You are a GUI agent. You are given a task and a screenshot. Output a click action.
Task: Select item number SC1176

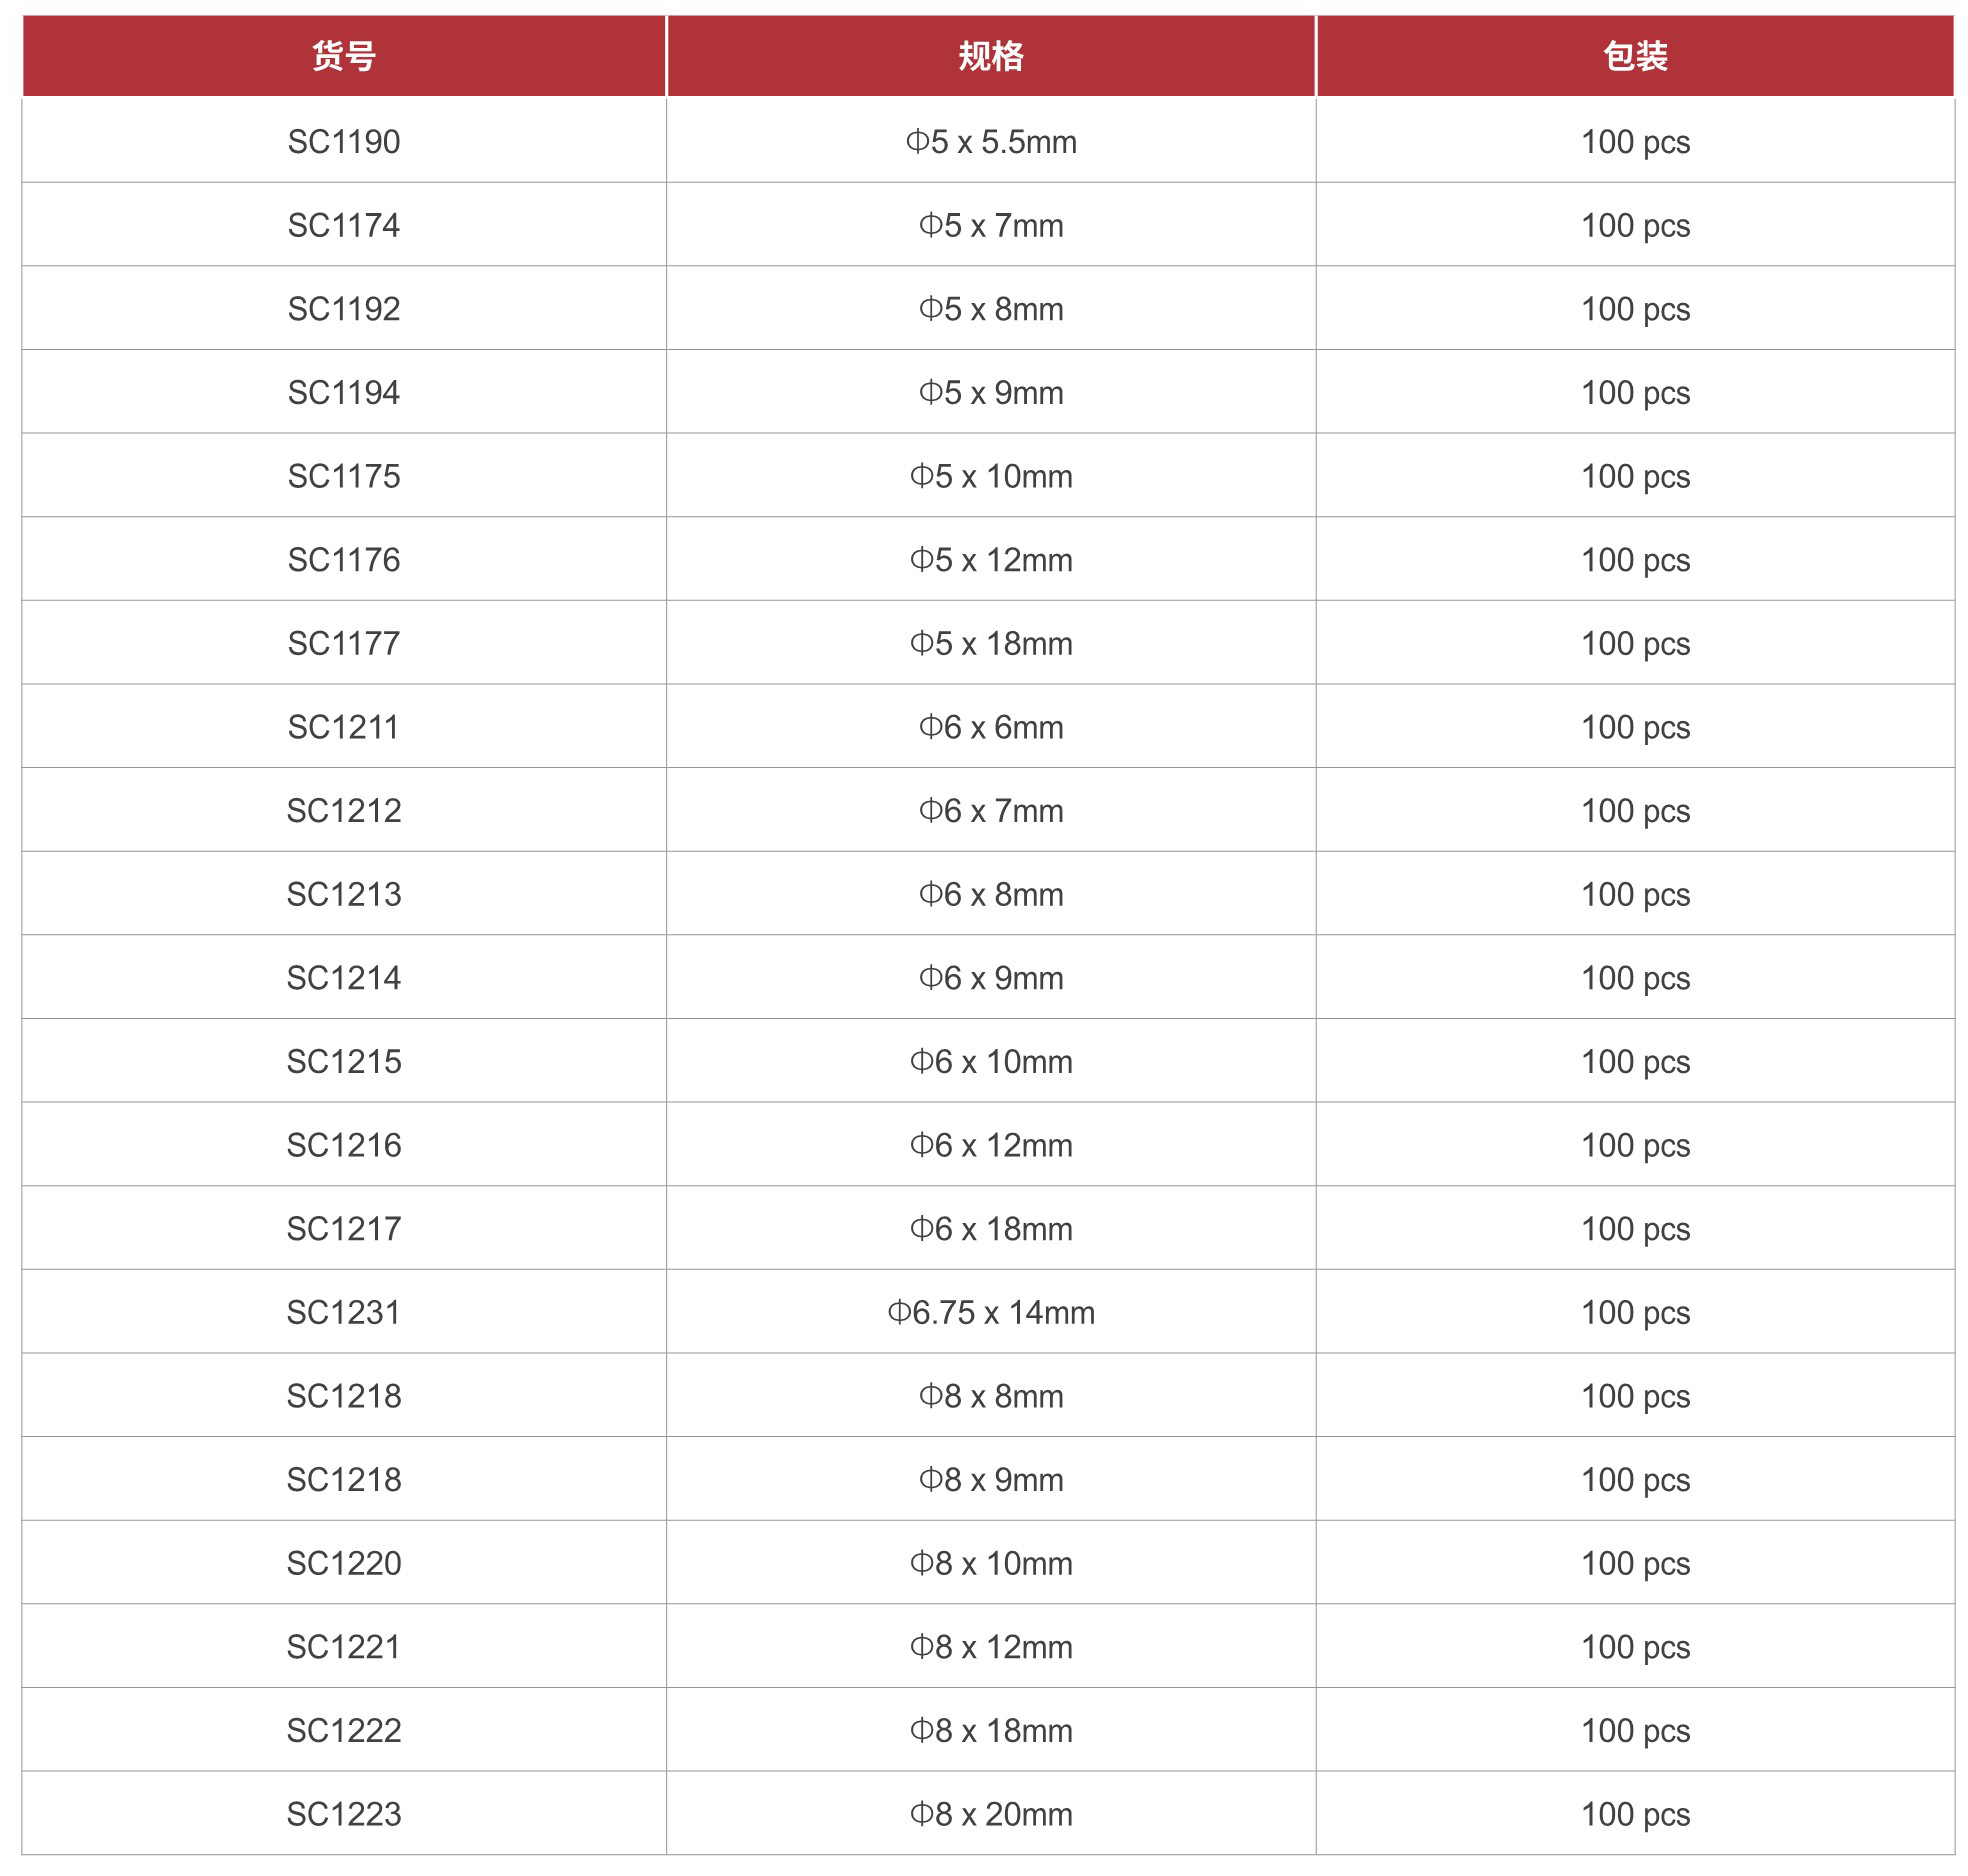(x=343, y=560)
